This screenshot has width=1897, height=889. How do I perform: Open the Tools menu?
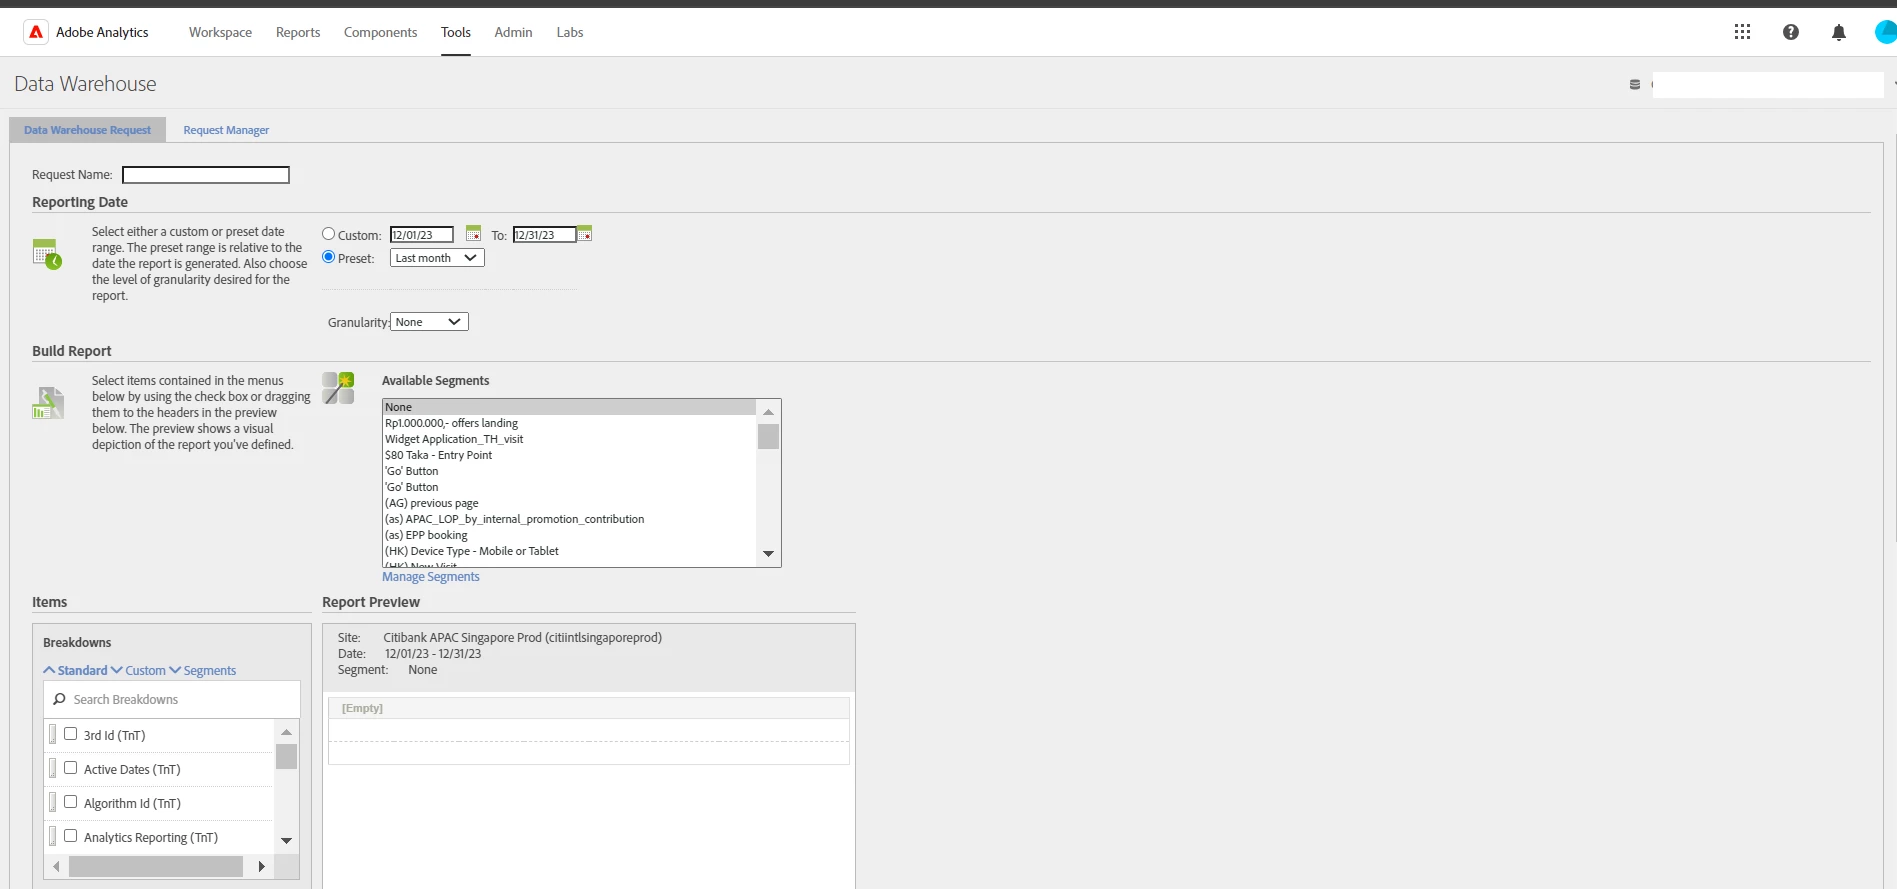456,32
